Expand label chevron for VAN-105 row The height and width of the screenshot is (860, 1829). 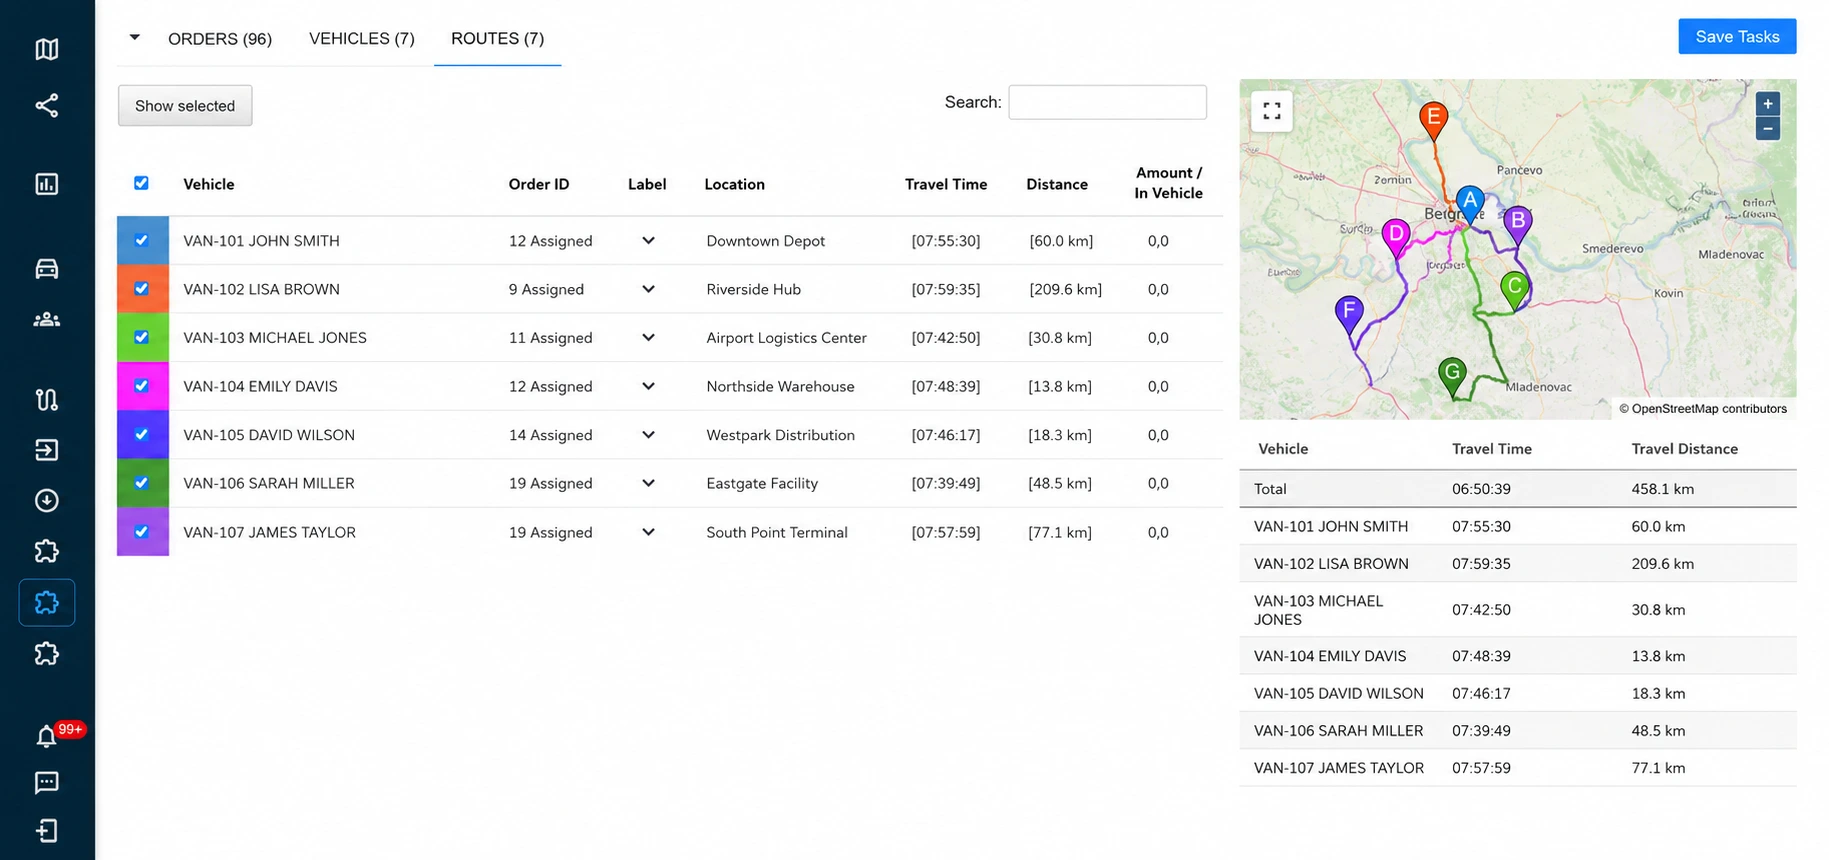[x=648, y=435]
